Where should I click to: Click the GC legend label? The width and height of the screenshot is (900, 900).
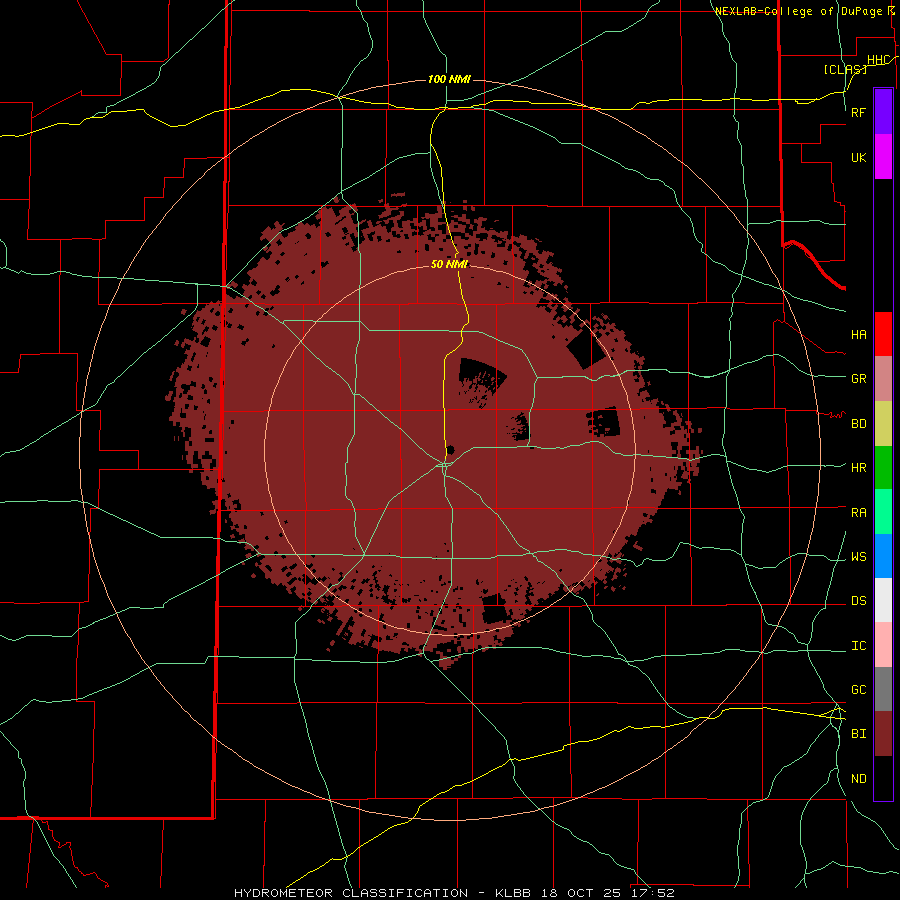coord(858,690)
